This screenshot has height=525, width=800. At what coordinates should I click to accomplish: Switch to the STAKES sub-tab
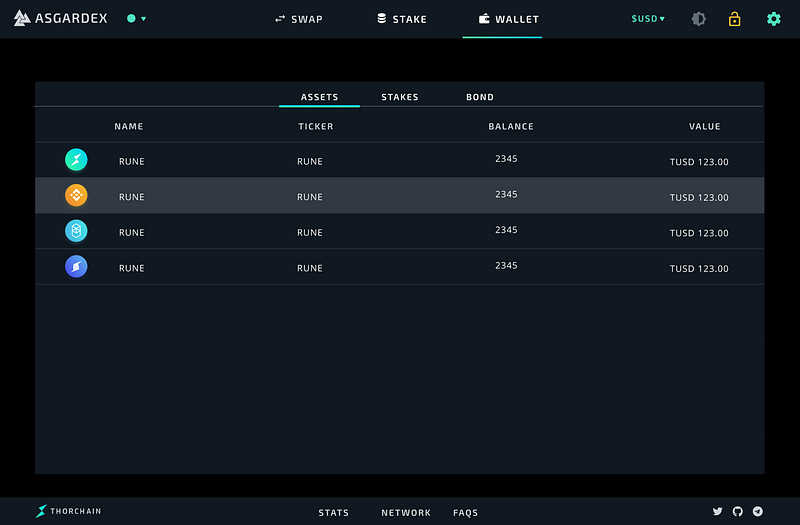point(400,97)
